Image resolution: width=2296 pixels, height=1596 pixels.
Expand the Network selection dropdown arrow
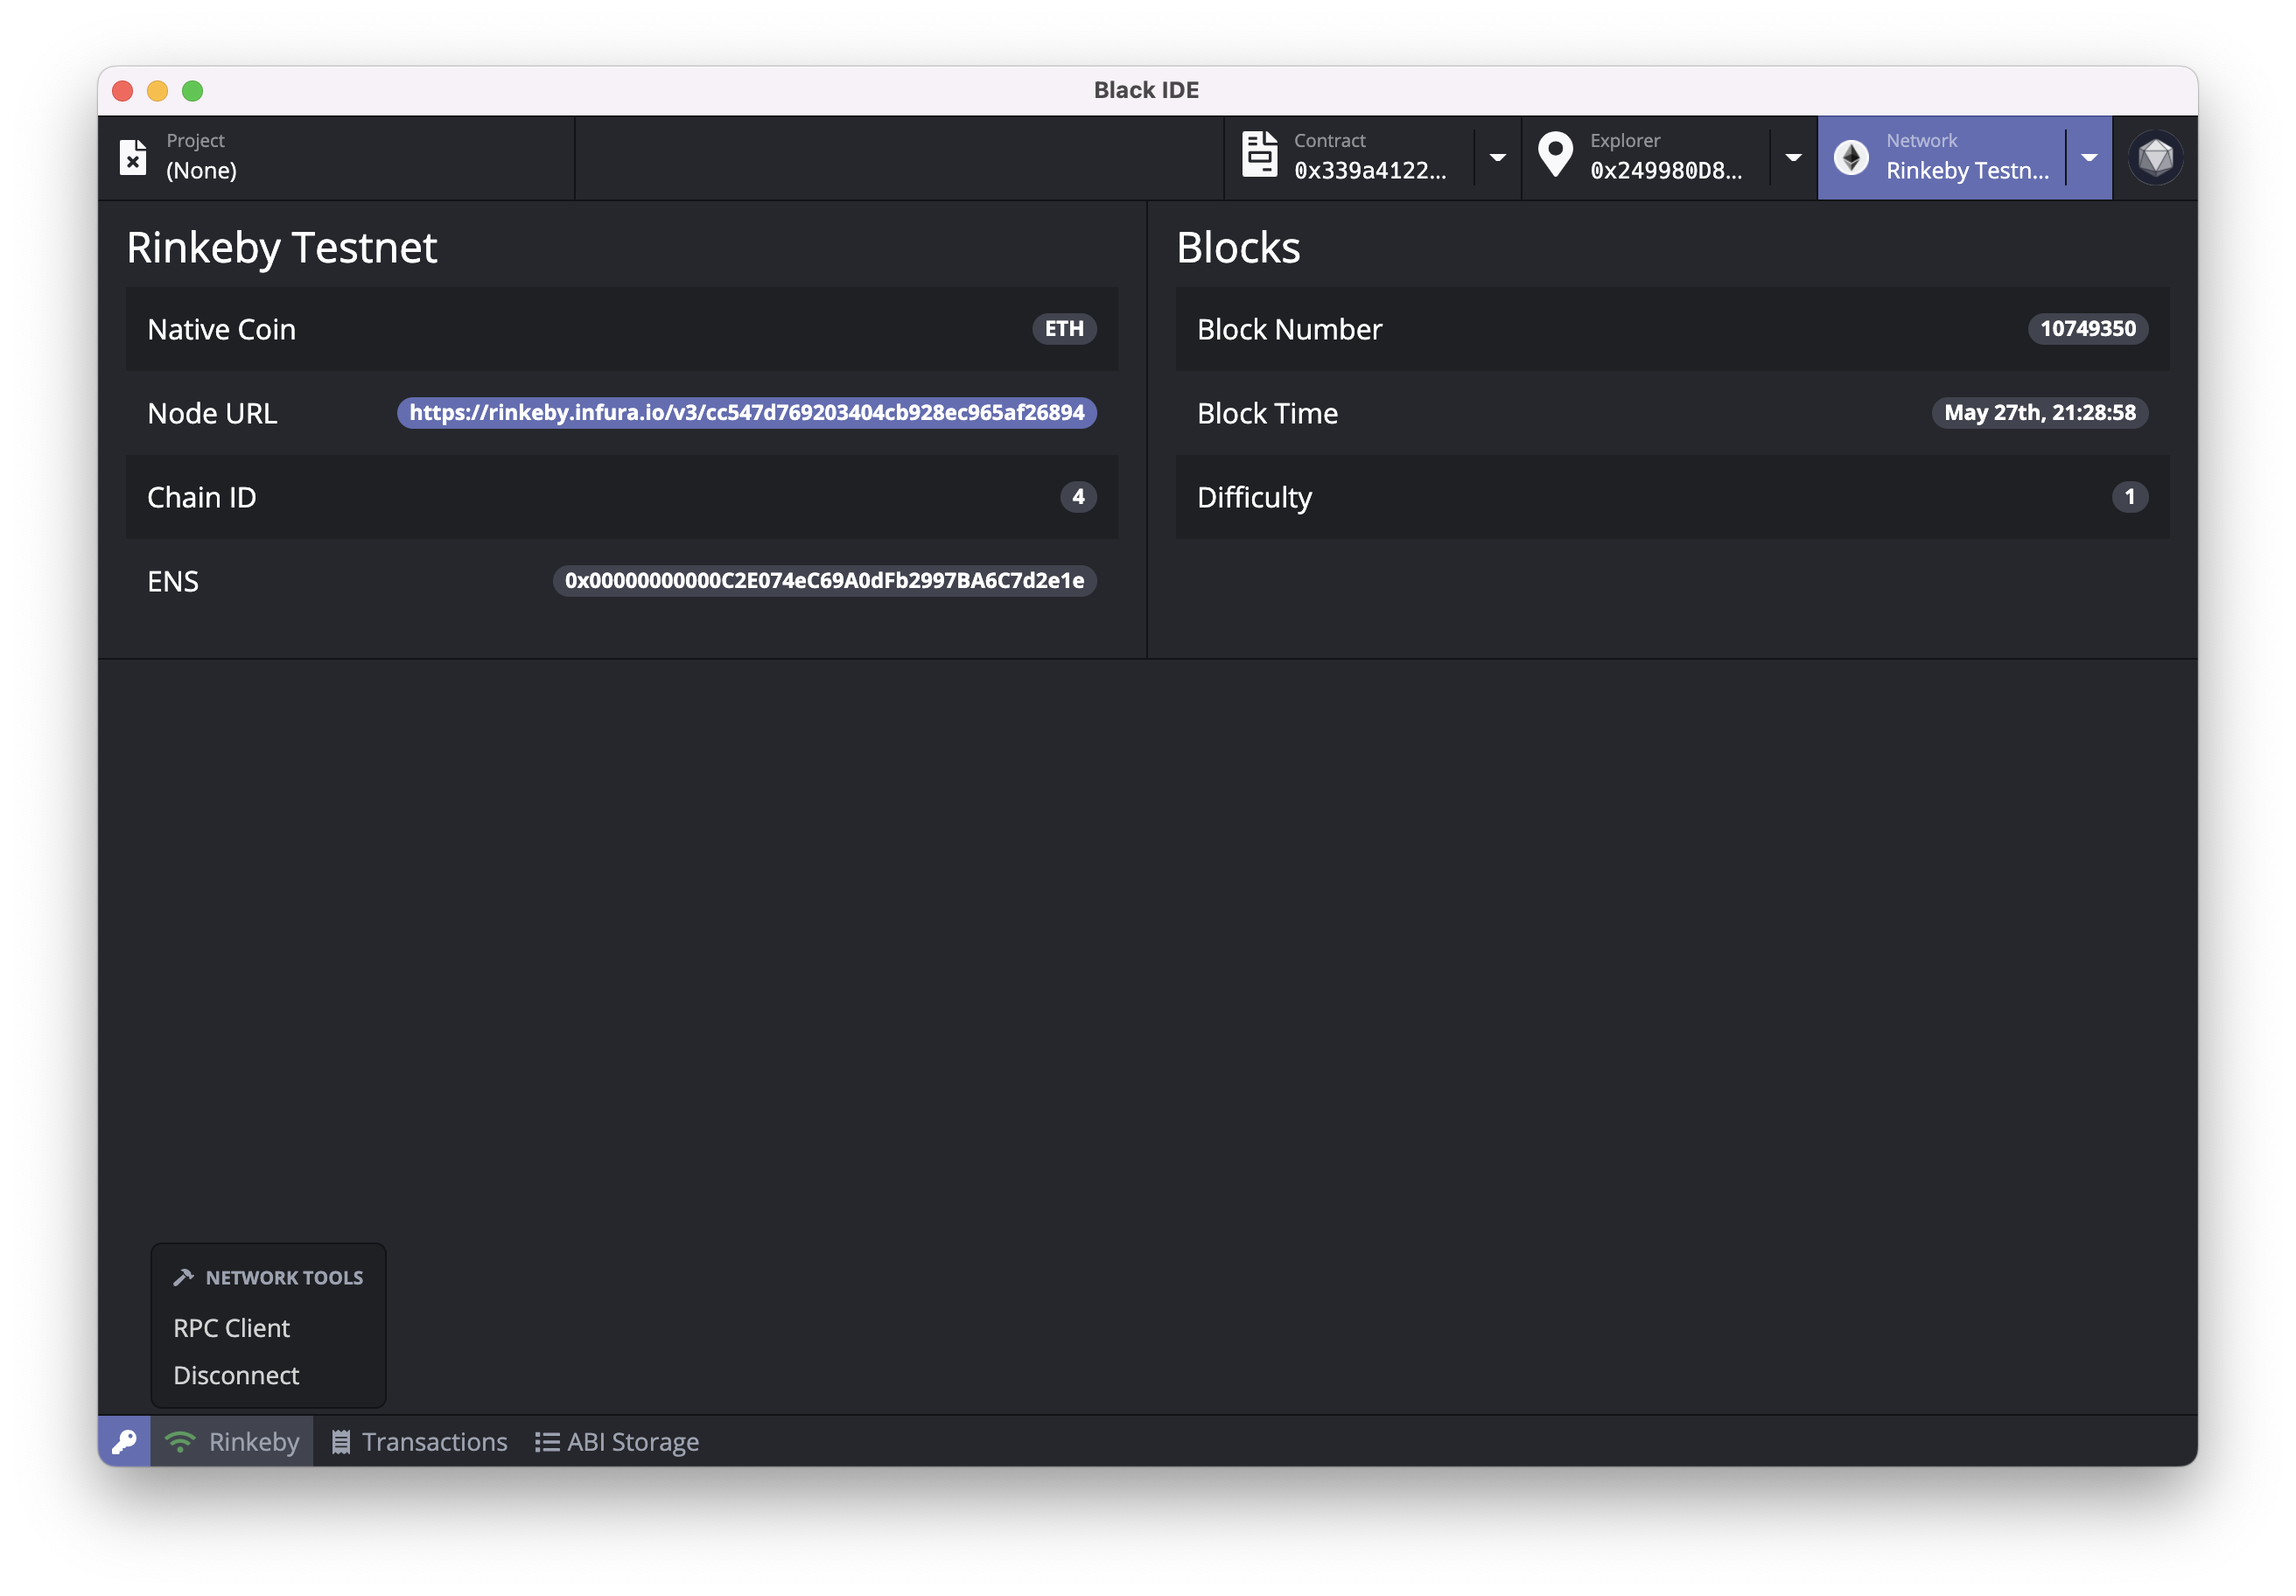coord(2089,157)
